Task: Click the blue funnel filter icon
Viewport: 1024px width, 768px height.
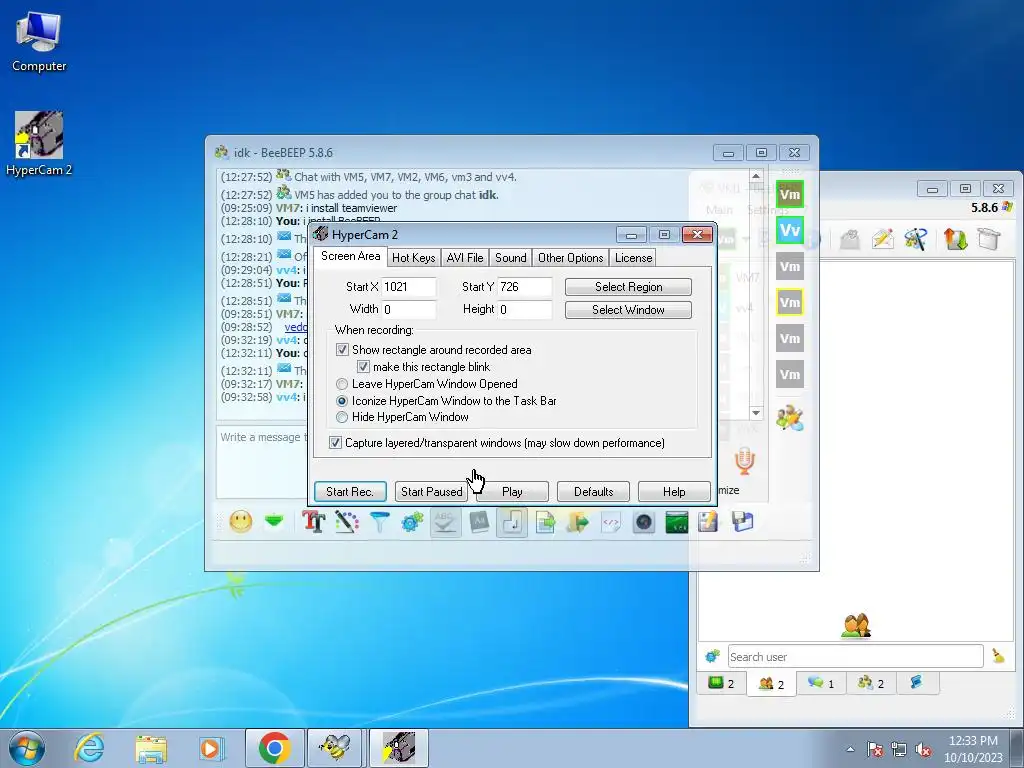Action: pos(379,521)
